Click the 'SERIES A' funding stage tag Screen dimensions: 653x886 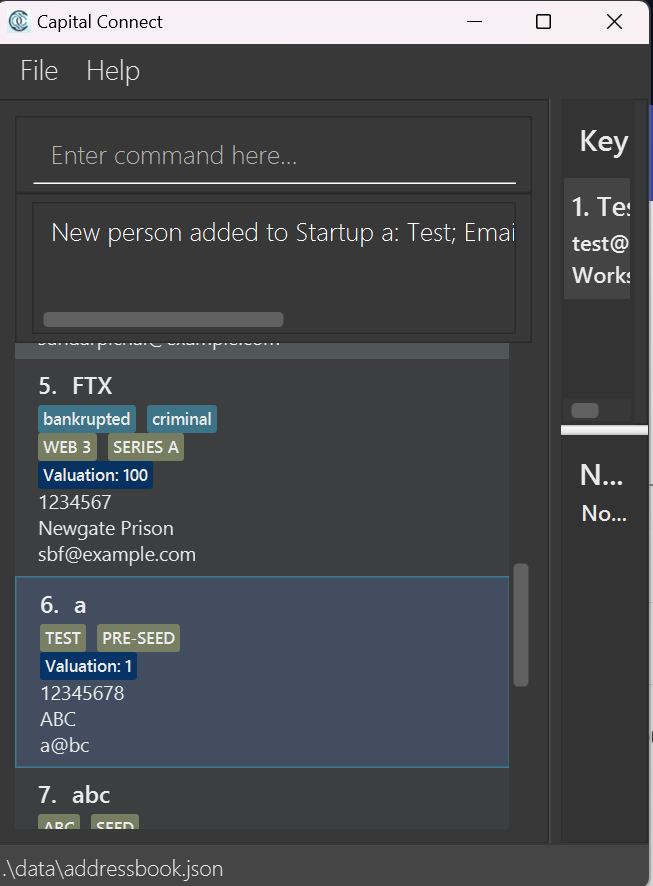[146, 447]
